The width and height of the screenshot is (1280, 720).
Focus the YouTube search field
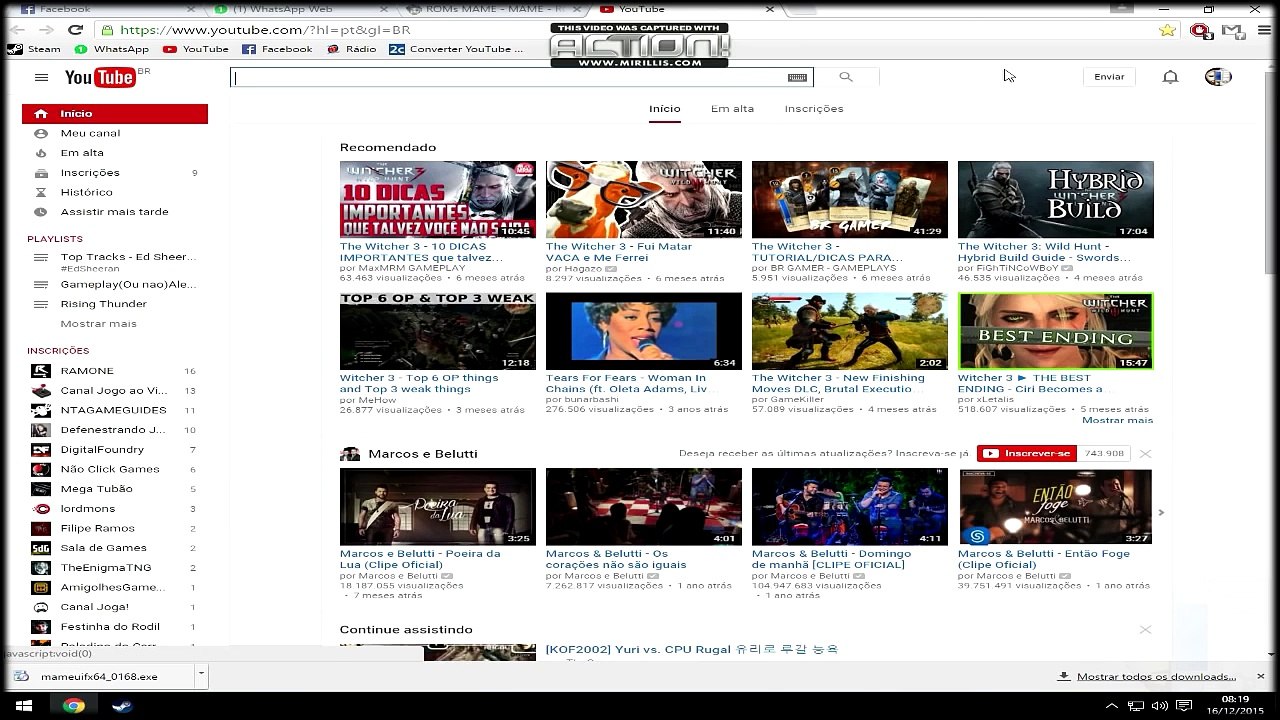(x=521, y=77)
